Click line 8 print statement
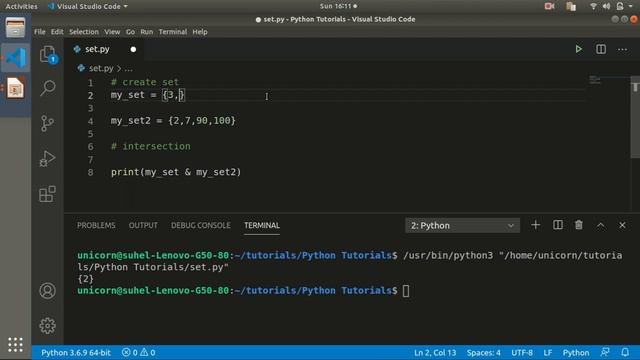This screenshot has height=360, width=640. [176, 172]
